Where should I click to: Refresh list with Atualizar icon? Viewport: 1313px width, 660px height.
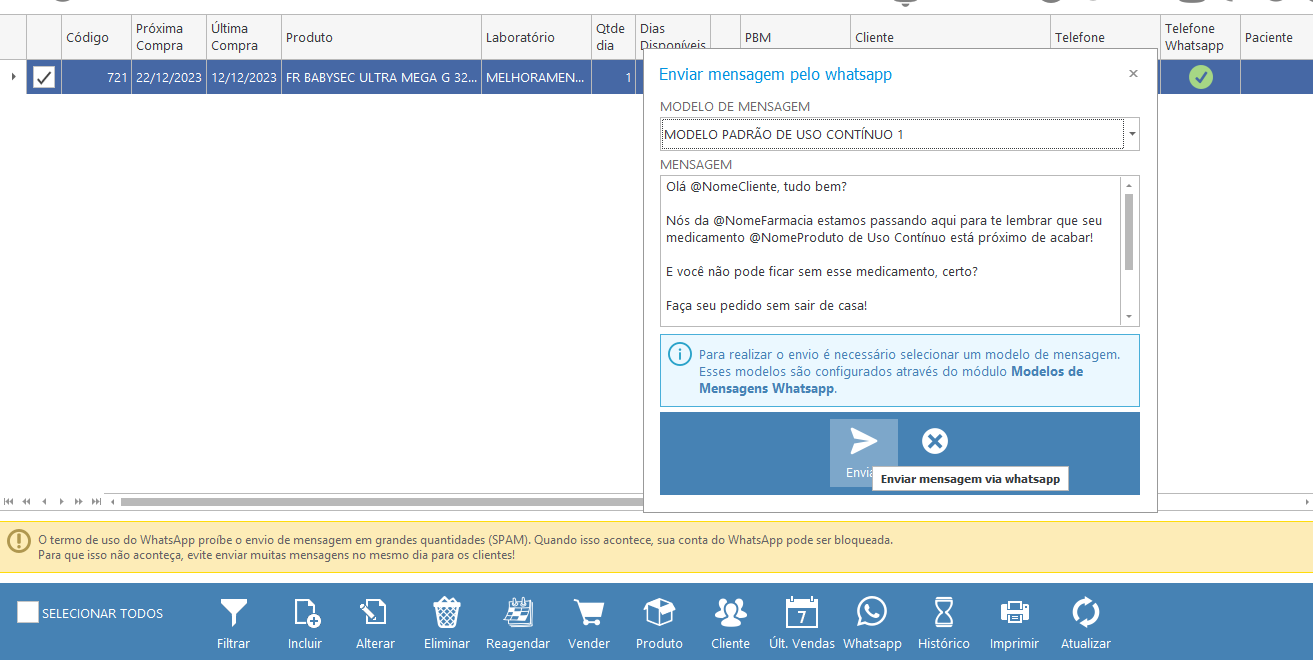(x=1085, y=613)
